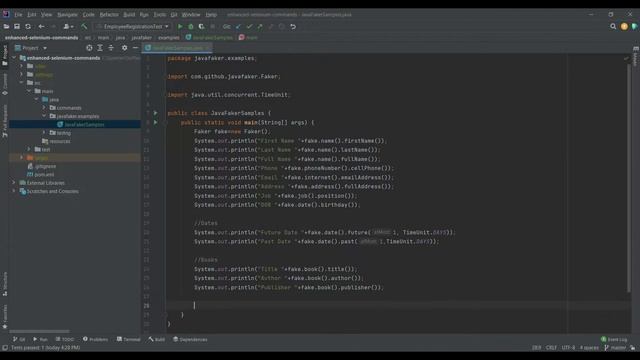Click the '4 spaces' indent status entry
640x360 pixels.
tap(589, 348)
